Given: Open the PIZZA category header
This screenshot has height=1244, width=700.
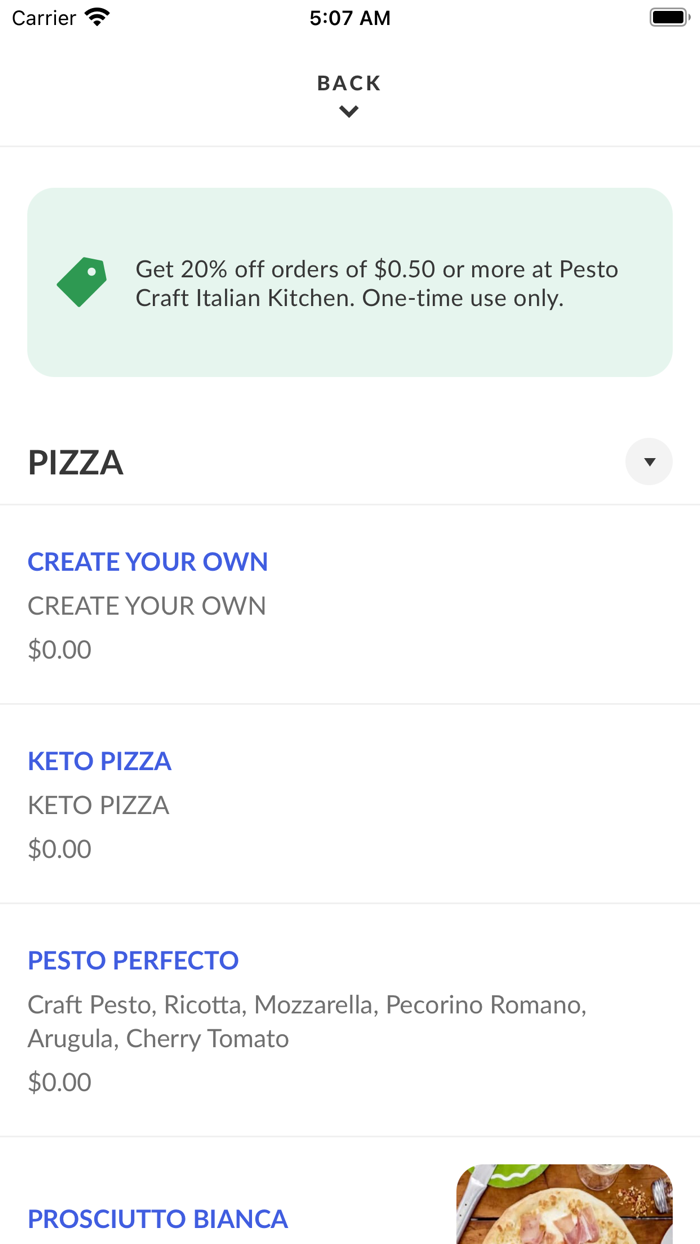Looking at the screenshot, I should coord(75,462).
